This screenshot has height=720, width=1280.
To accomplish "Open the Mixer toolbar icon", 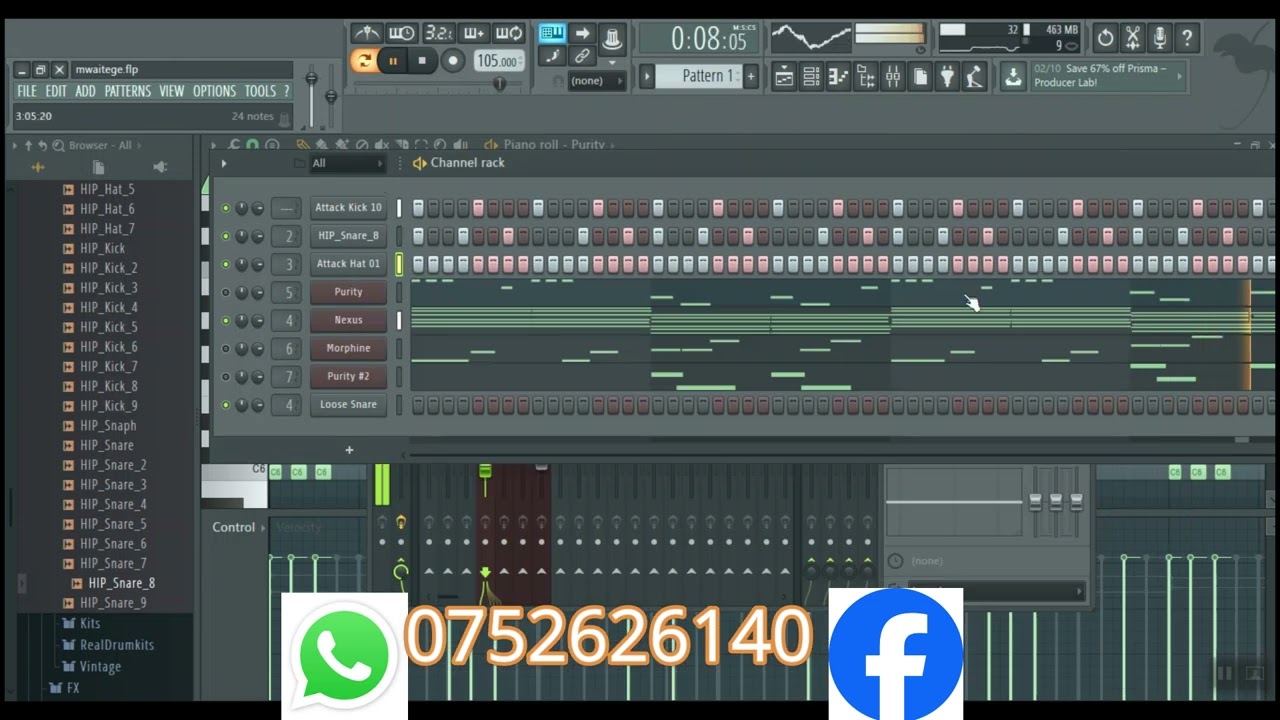I will (x=893, y=76).
